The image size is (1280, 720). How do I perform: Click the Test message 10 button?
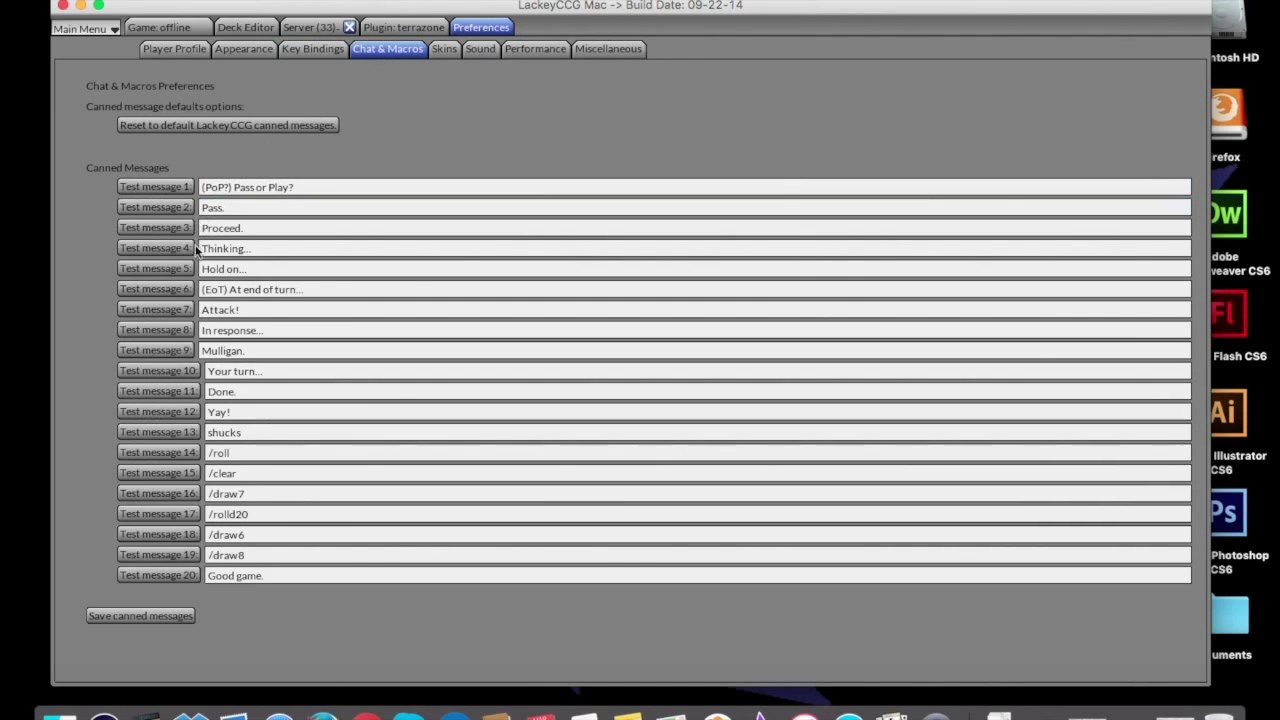(x=158, y=371)
